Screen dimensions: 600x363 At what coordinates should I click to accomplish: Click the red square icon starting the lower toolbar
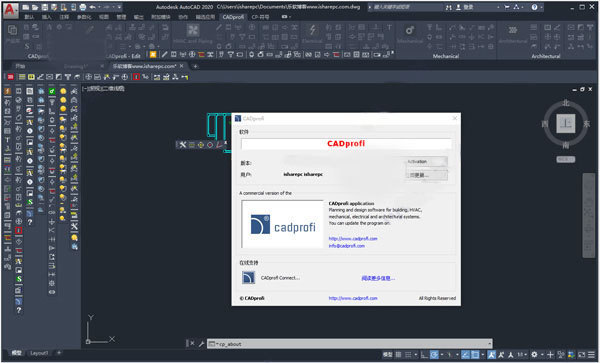pos(11,77)
